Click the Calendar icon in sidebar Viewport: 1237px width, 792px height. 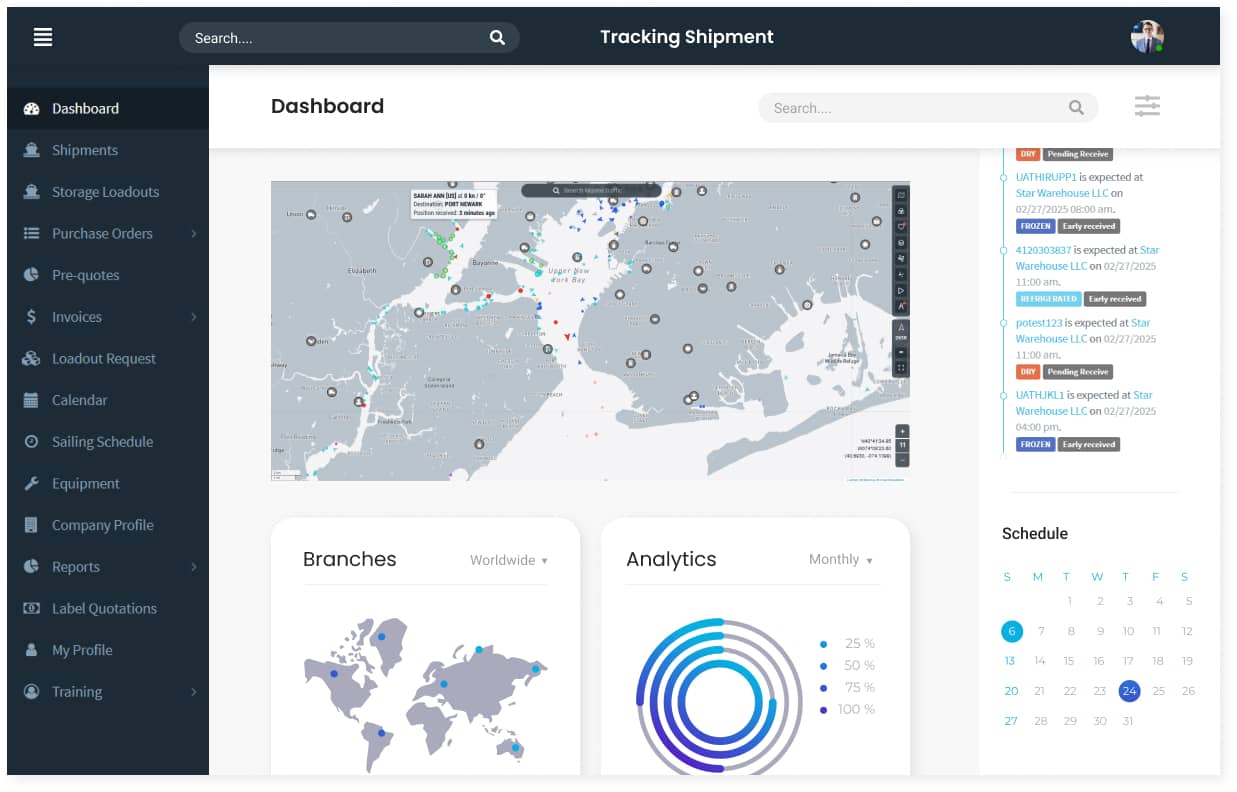(31, 400)
